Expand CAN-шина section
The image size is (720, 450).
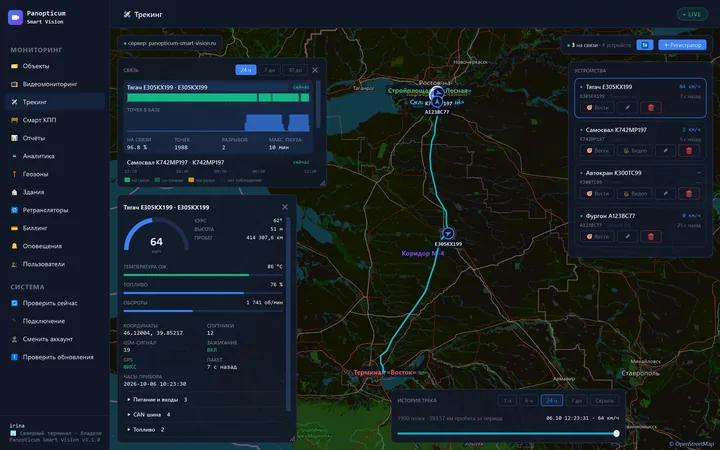[x=203, y=415]
